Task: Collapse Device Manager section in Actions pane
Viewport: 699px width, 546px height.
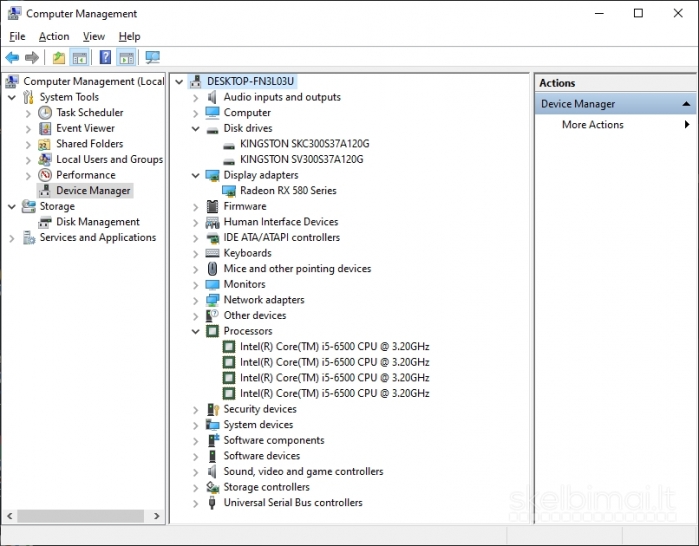Action: pos(686,104)
